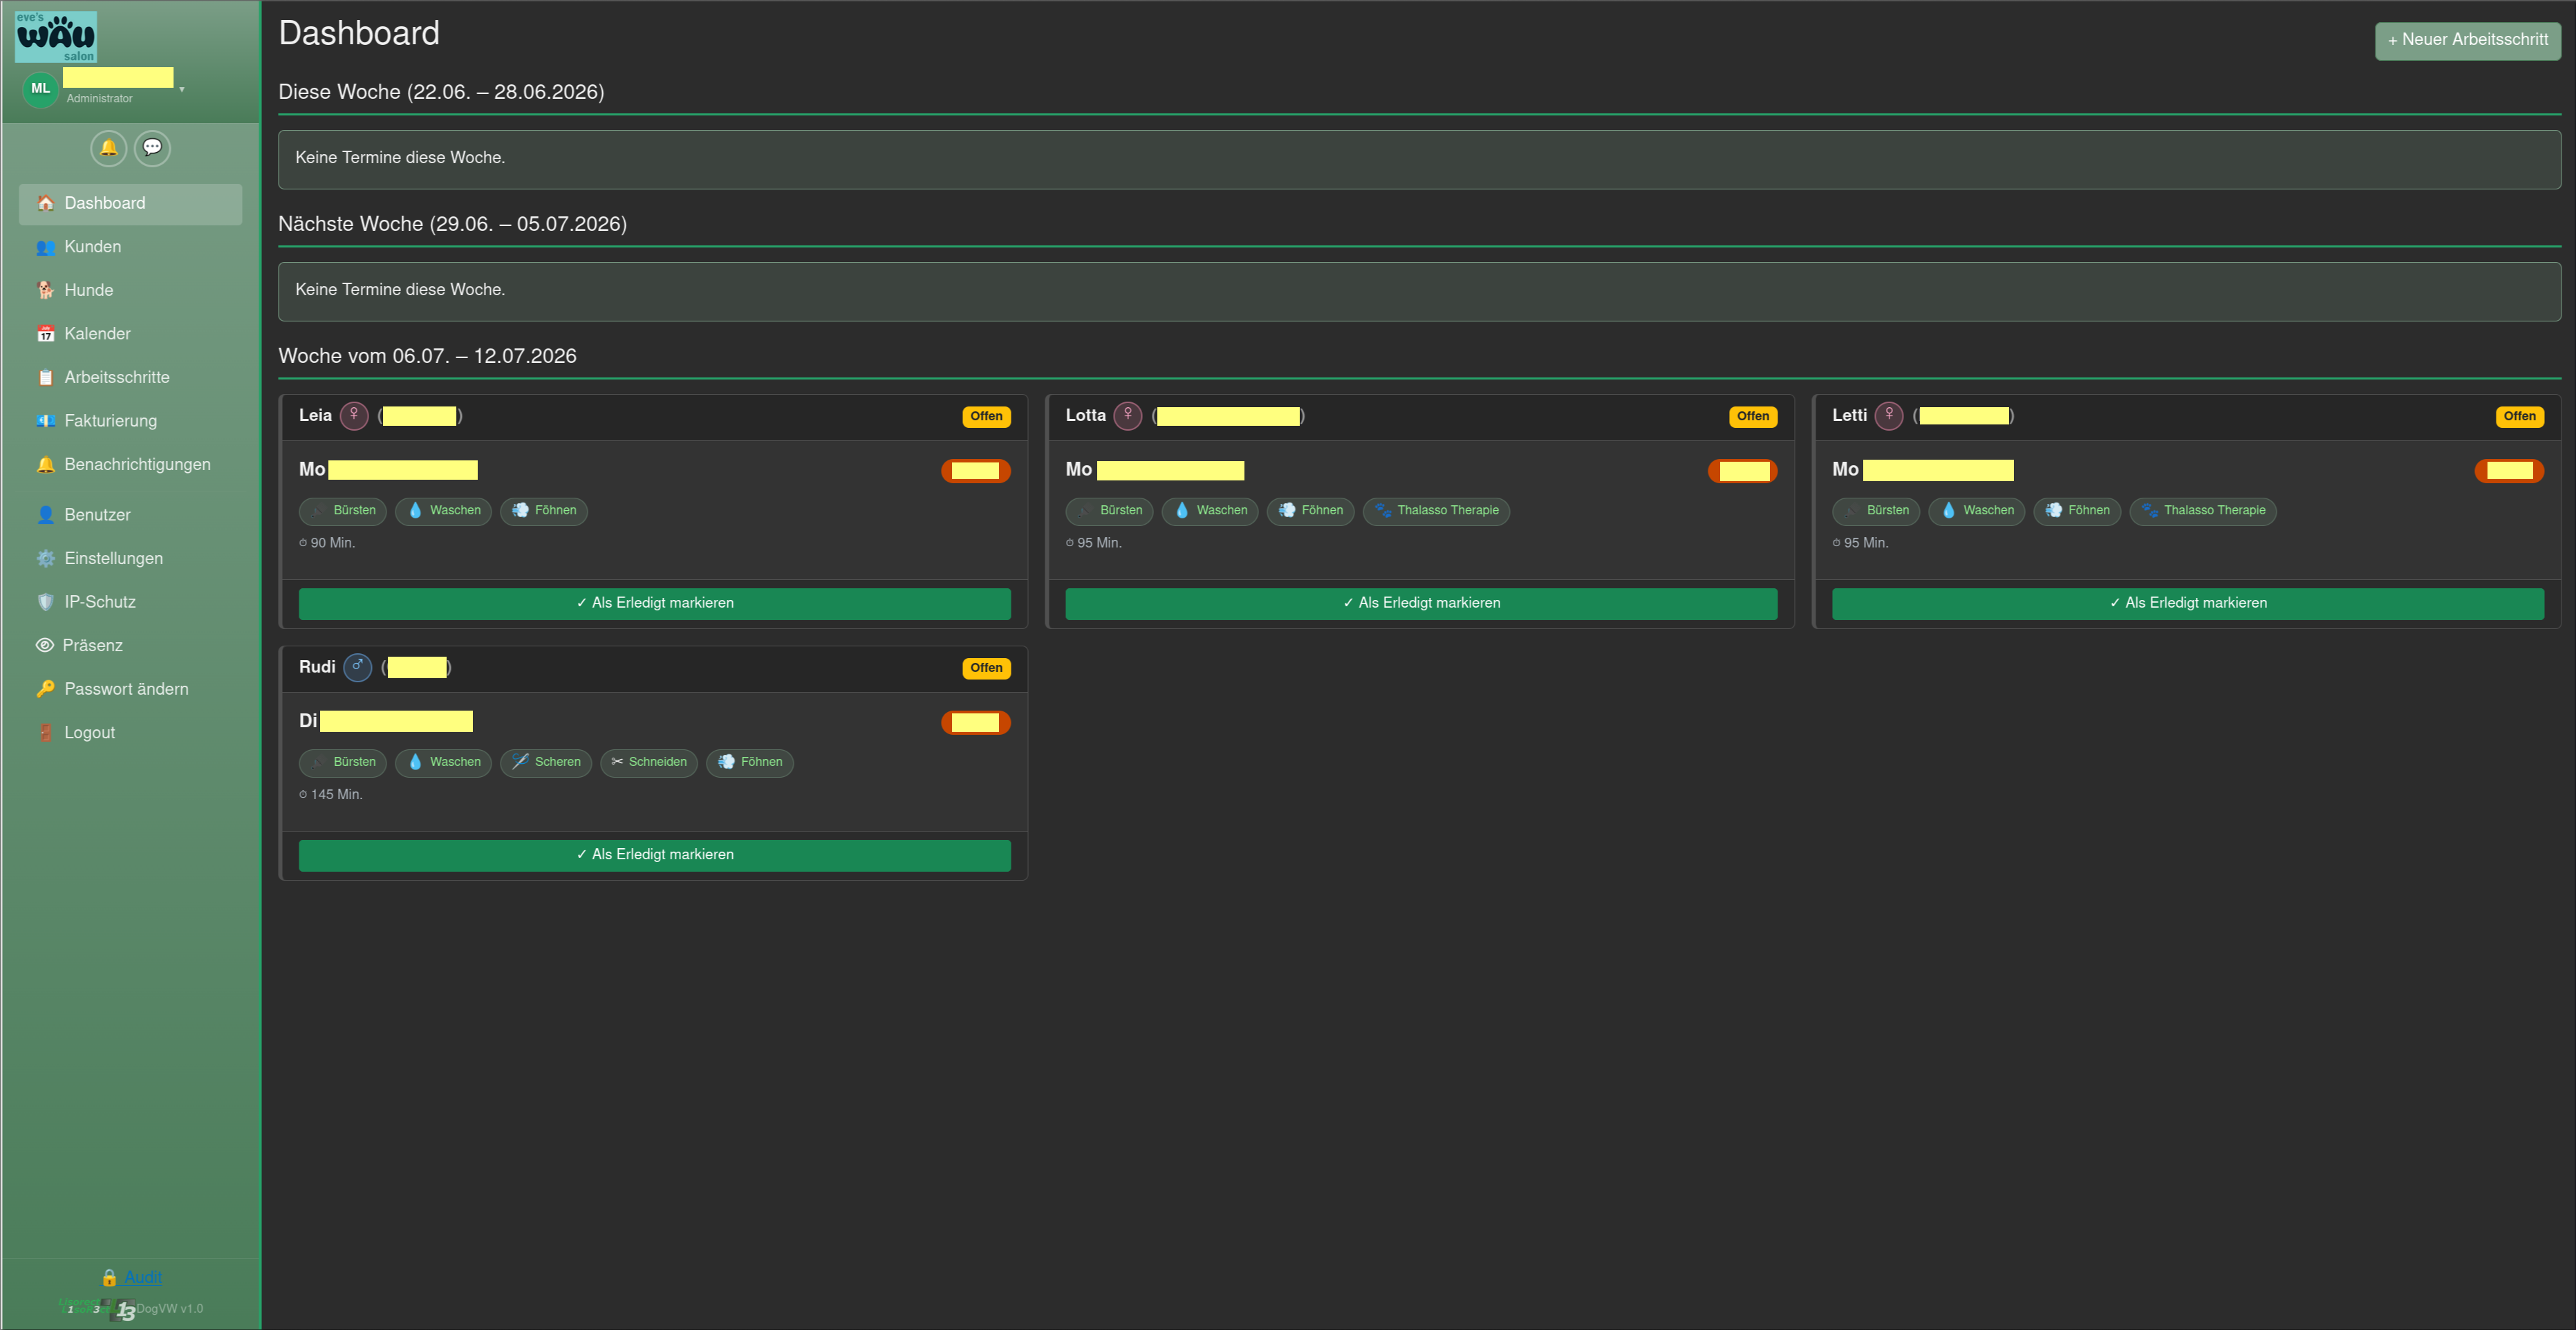Click the heading 'Woche vom 06.07. – 12.07.2026'
This screenshot has height=1330, width=2576.
point(427,356)
